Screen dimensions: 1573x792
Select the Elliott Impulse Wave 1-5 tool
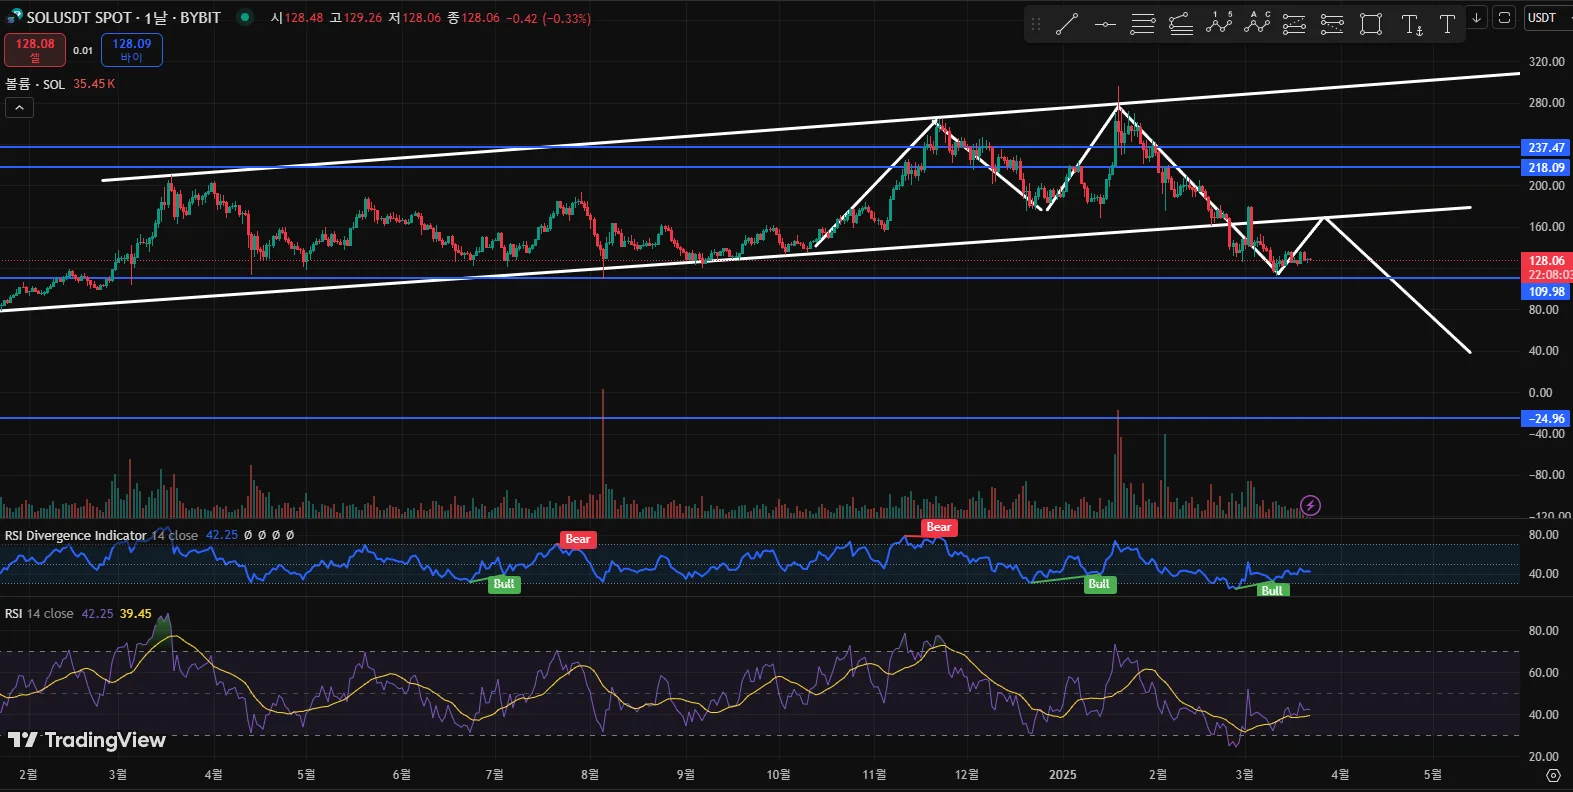click(x=1219, y=24)
